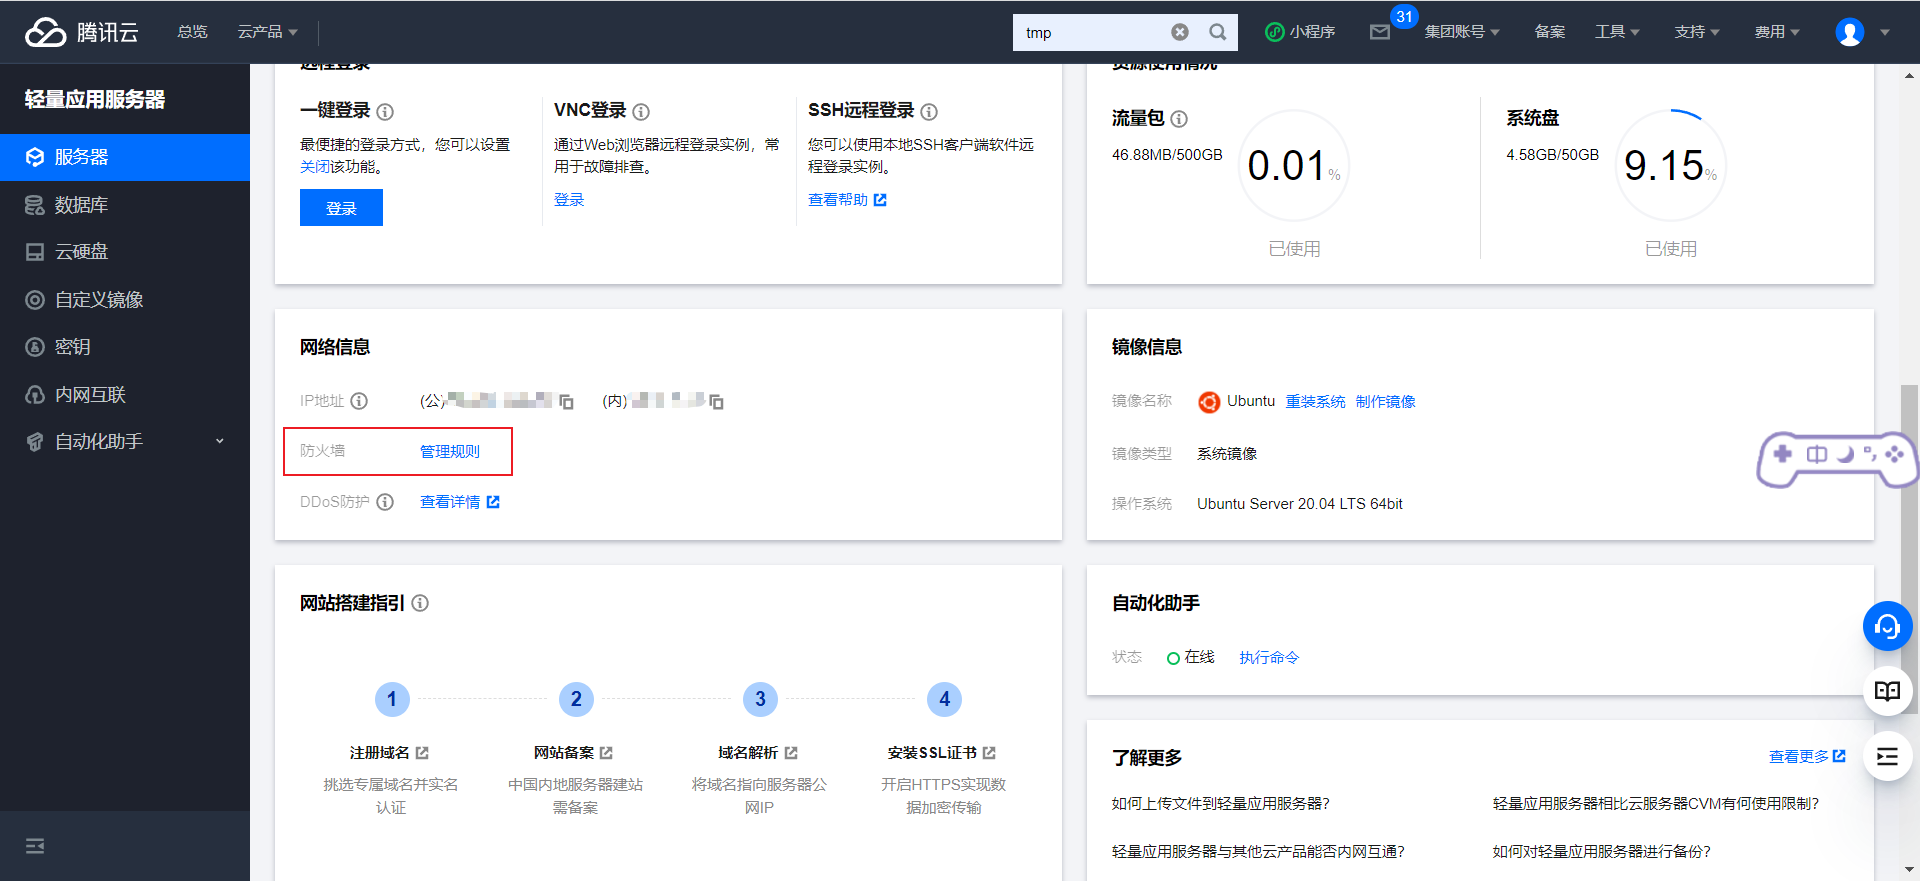Screen dimensions: 1920x881
Task: Open the 支持 dropdown menu
Action: 1697,32
